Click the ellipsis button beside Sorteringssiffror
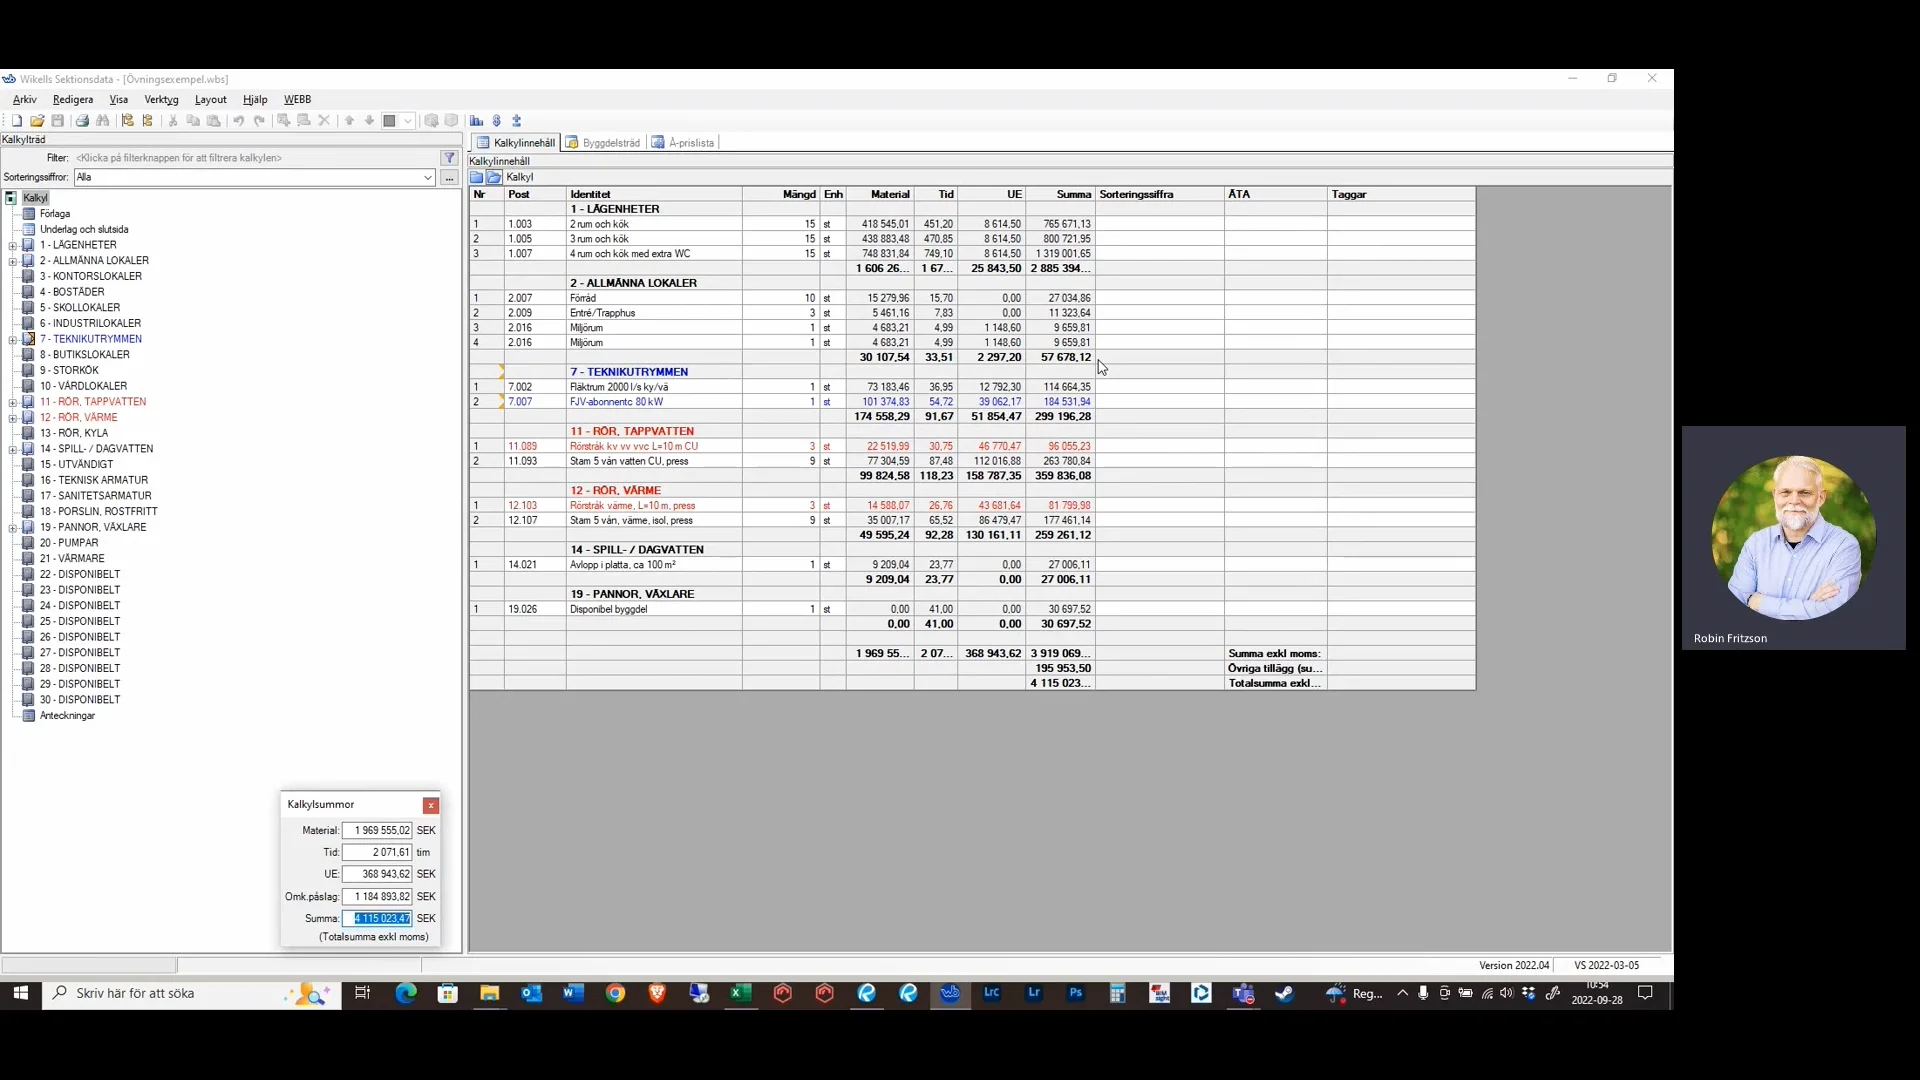 [x=449, y=177]
